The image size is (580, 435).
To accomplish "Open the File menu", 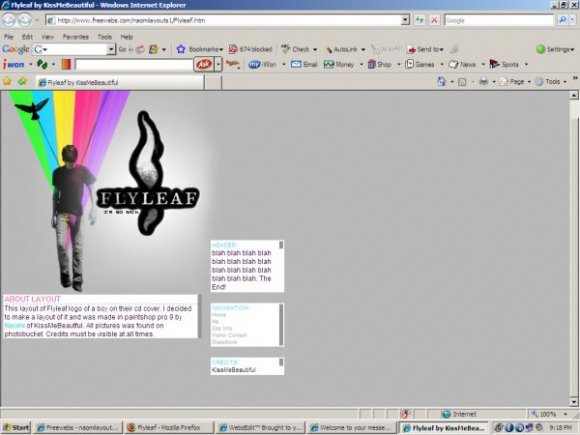I will pos(9,37).
